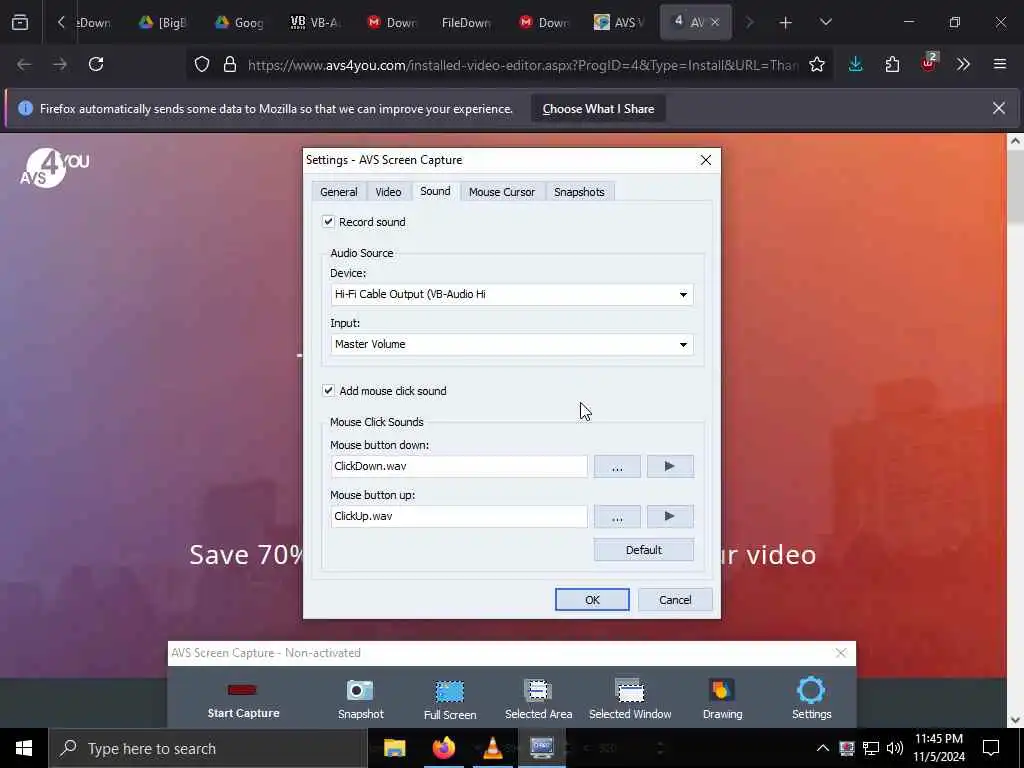Open Firefox extensions puzzle icon
The image size is (1024, 768).
[x=892, y=64]
